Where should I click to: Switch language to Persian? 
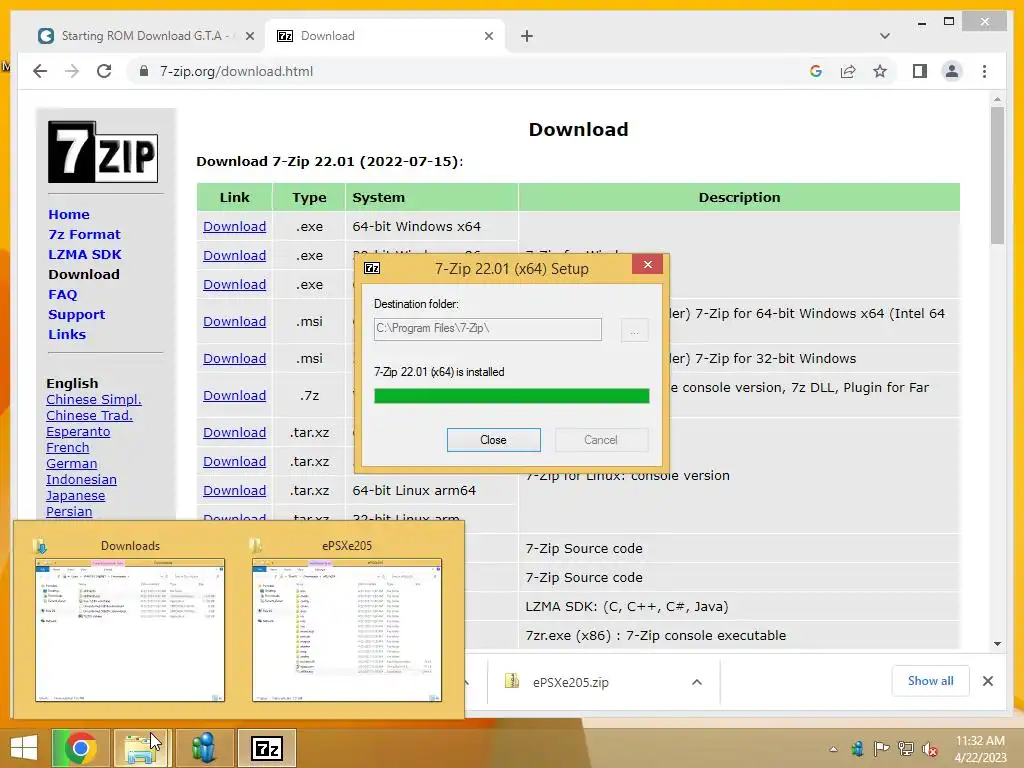(x=69, y=511)
